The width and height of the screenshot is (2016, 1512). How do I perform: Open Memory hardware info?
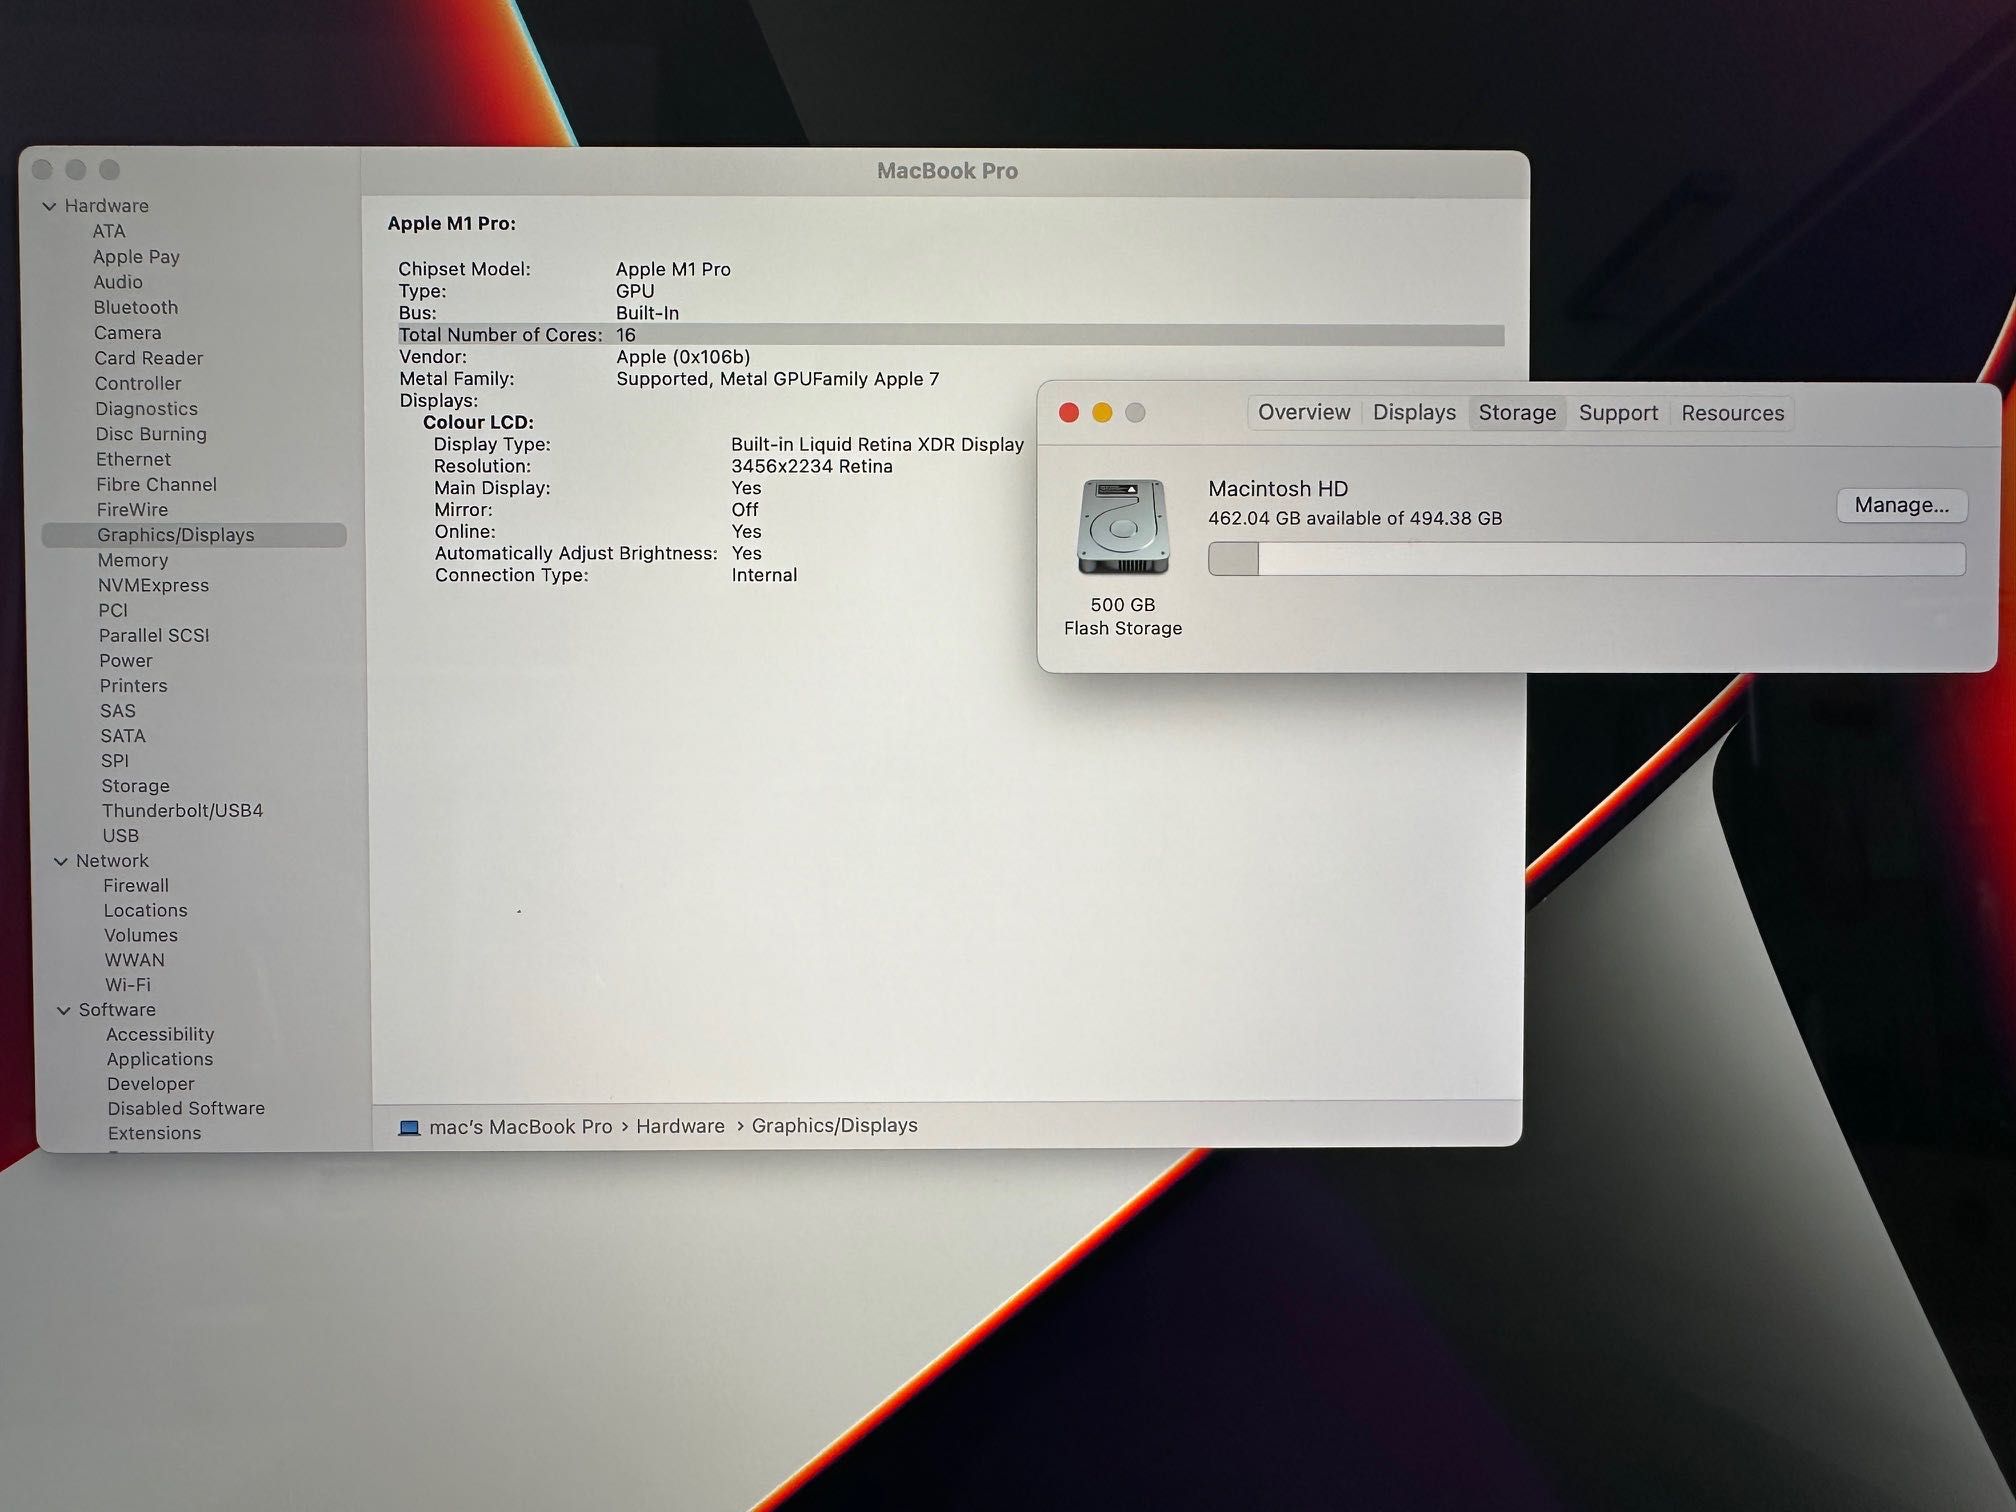[133, 560]
